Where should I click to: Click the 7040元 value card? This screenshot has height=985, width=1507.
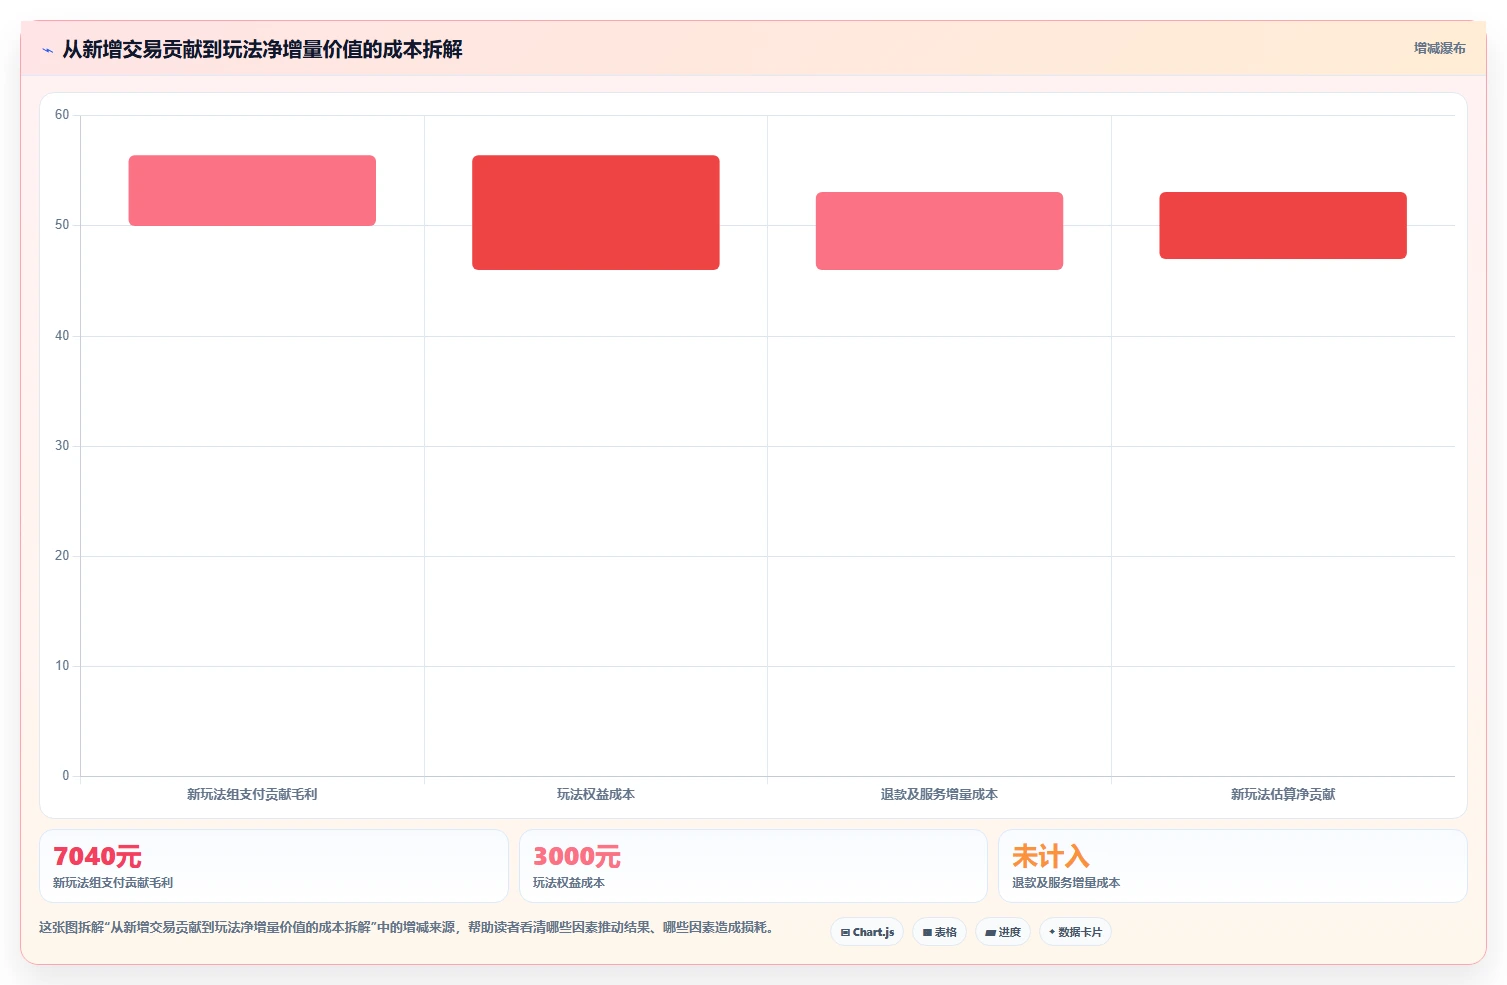coord(274,866)
